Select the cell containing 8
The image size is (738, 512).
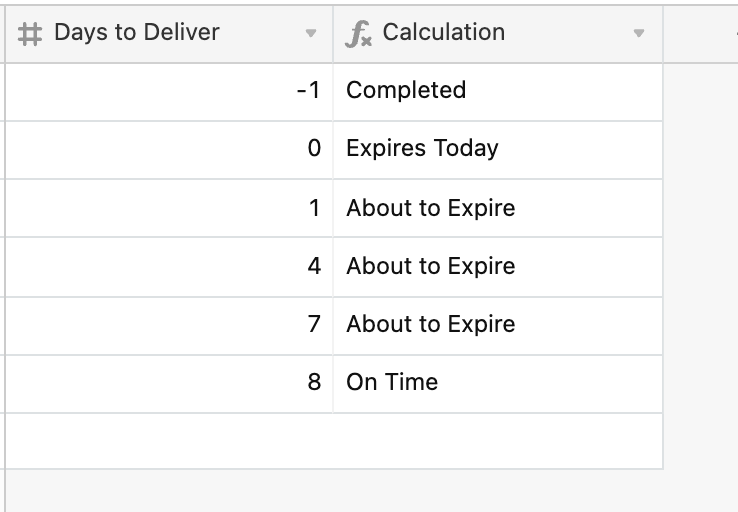pos(169,384)
